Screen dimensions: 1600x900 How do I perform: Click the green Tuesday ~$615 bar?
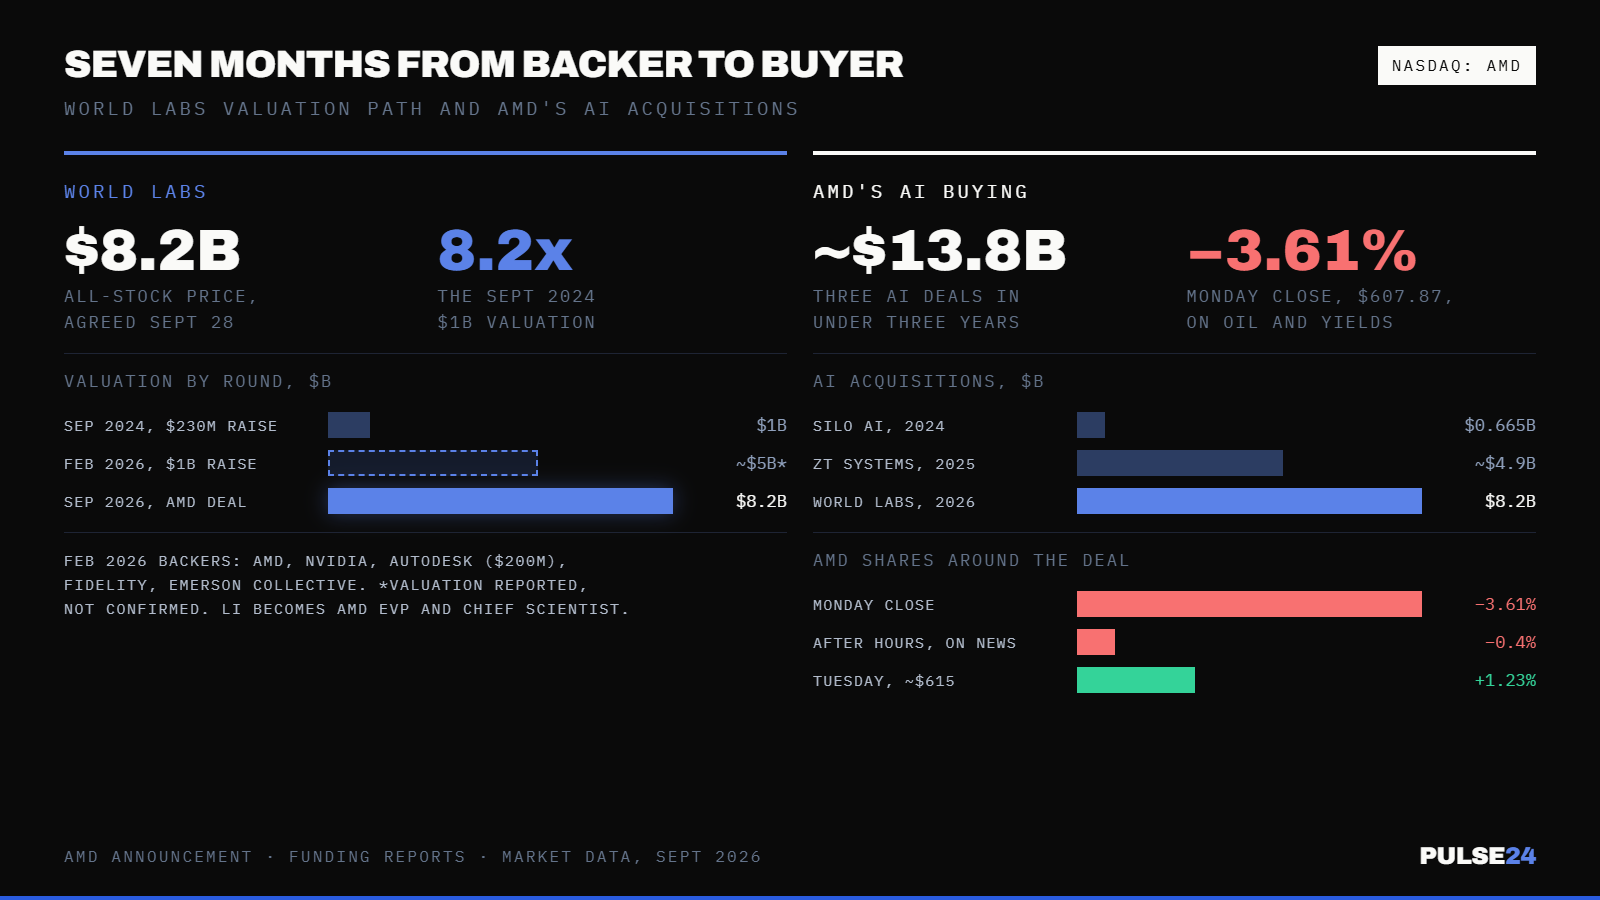tap(1136, 680)
